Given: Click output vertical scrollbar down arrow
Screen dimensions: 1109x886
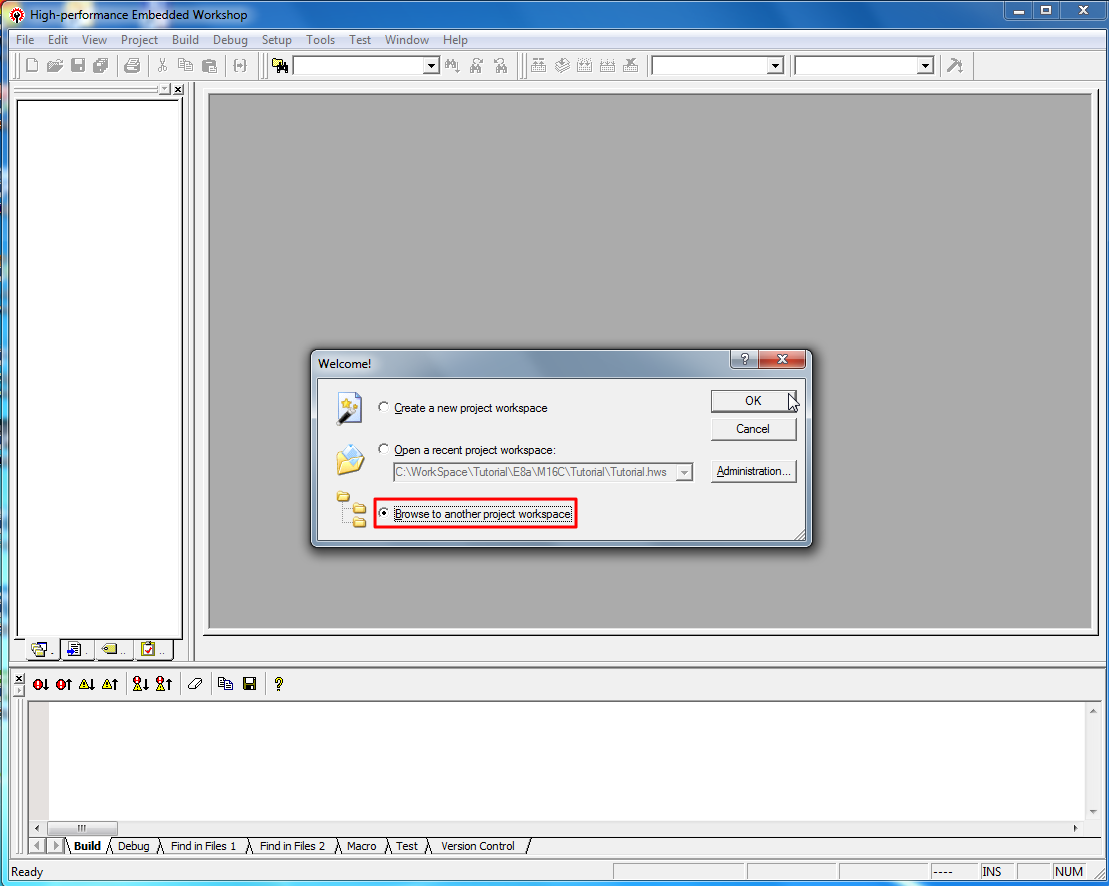Looking at the screenshot, I should pyautogui.click(x=1093, y=812).
